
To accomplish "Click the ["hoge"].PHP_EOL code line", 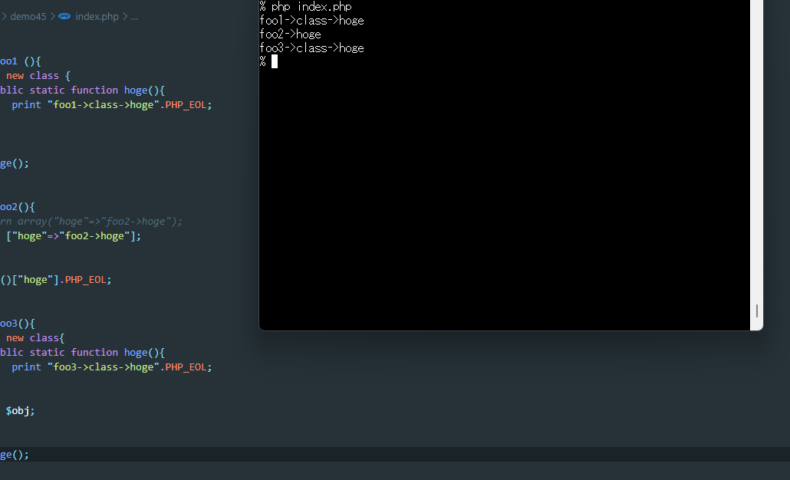I will pos(55,280).
